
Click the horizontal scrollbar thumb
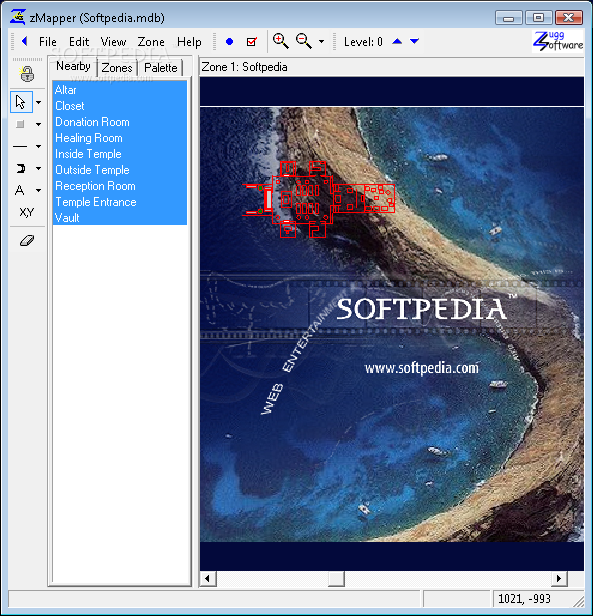tap(336, 579)
